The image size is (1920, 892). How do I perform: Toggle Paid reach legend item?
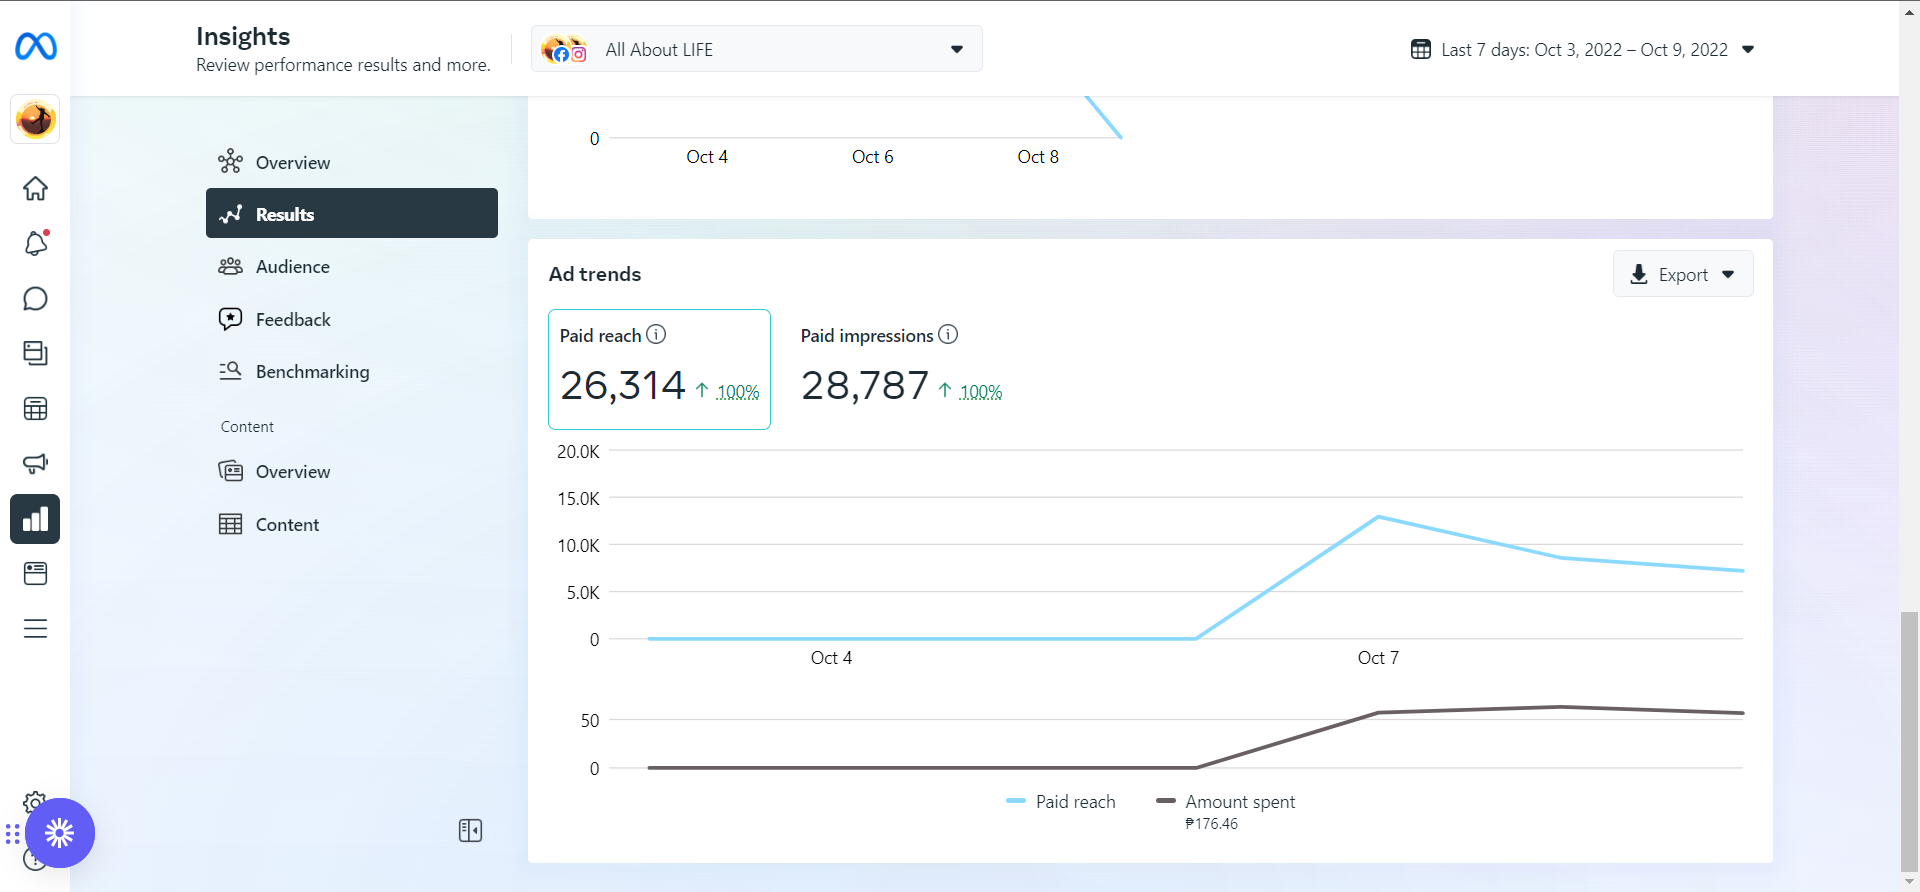point(1061,801)
